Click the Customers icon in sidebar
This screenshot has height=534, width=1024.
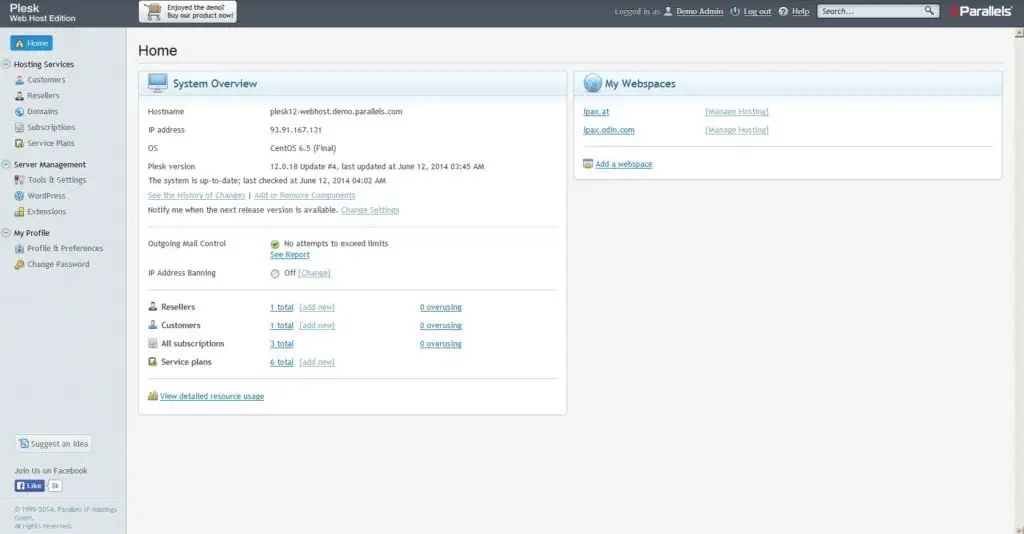click(x=19, y=80)
